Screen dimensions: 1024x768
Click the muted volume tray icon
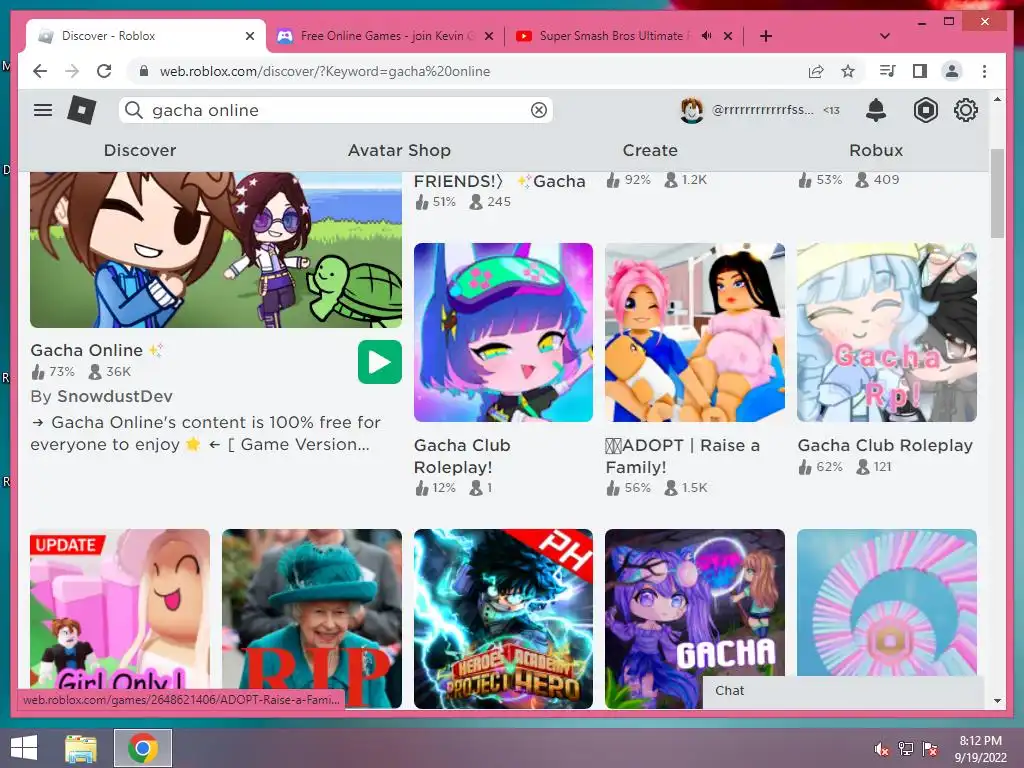882,749
